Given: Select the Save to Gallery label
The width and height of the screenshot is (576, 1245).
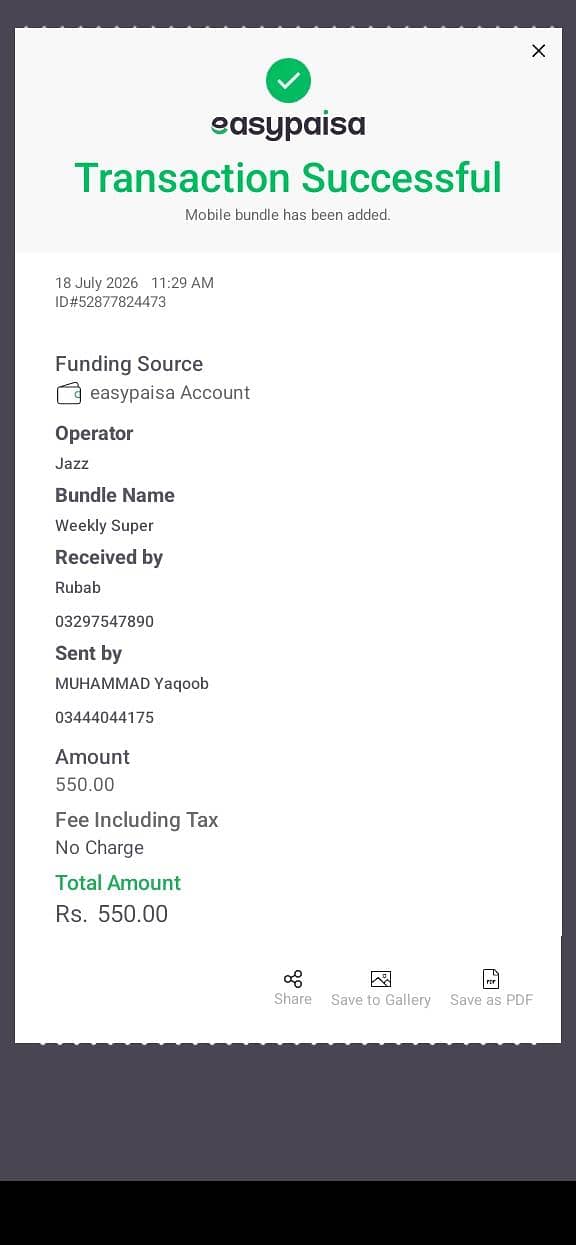Looking at the screenshot, I should point(381,1000).
